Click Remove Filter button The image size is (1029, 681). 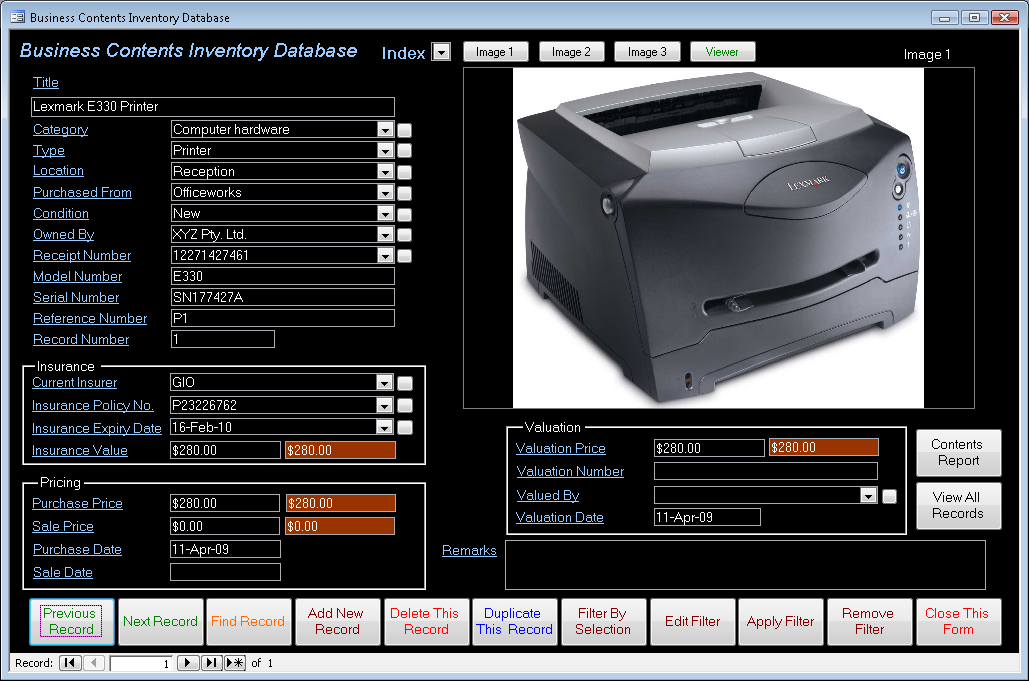870,621
